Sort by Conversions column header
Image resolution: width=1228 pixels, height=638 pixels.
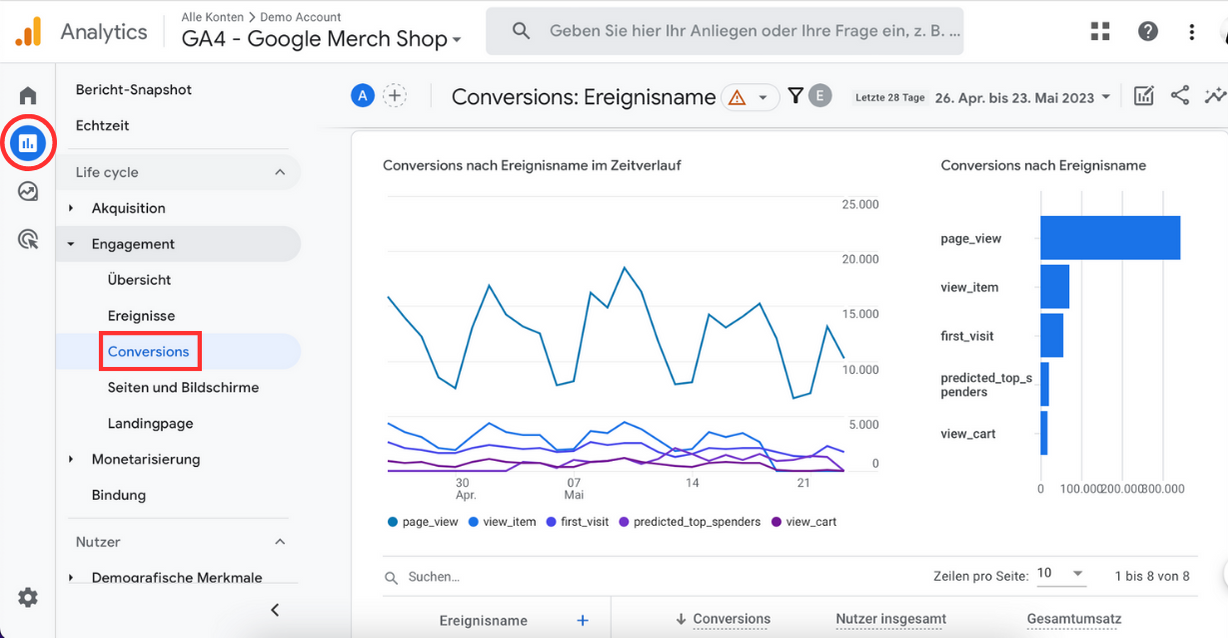(x=731, y=619)
